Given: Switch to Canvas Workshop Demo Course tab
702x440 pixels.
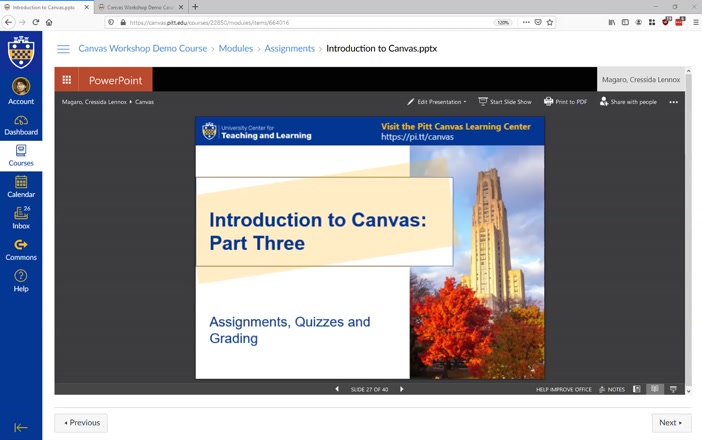Looking at the screenshot, I should [137, 7].
